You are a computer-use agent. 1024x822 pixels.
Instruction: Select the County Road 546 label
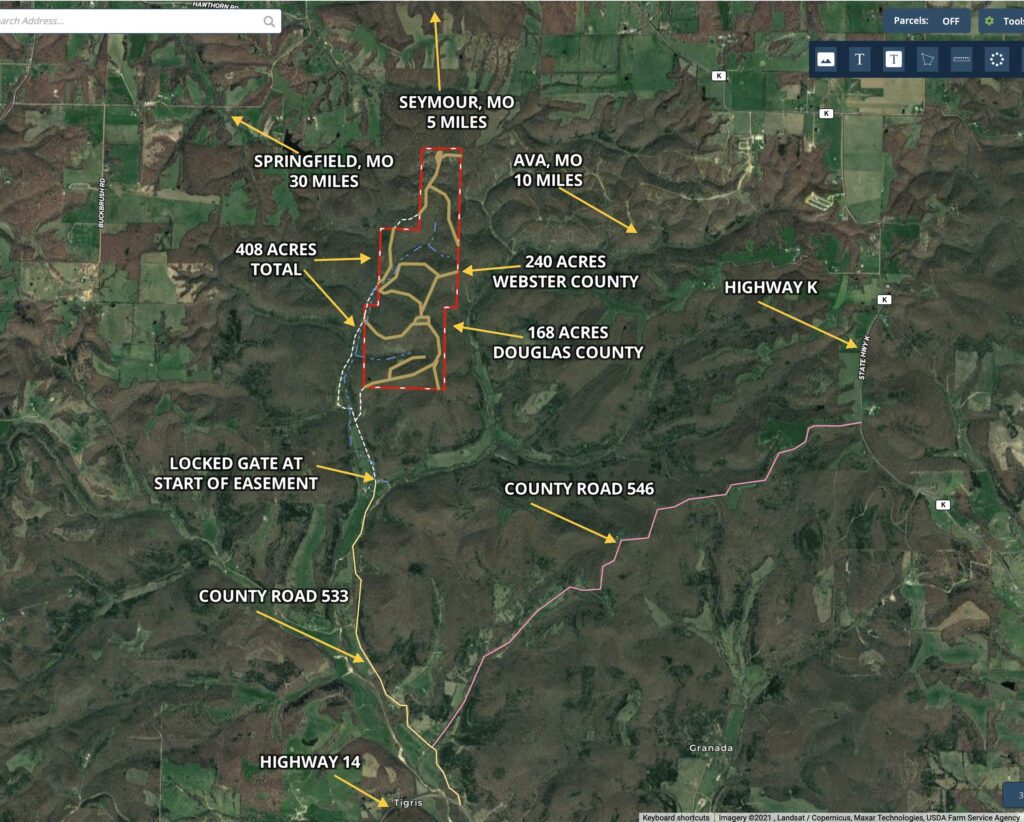coord(579,489)
